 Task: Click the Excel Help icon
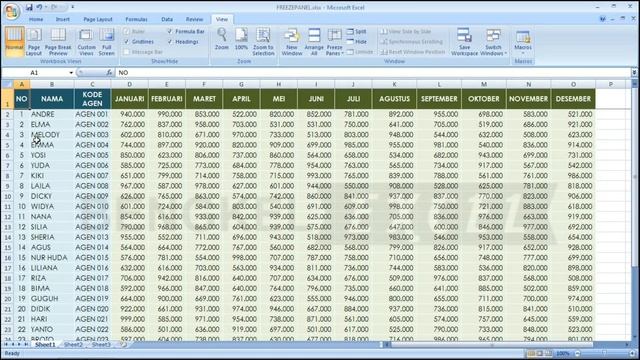[x=602, y=19]
